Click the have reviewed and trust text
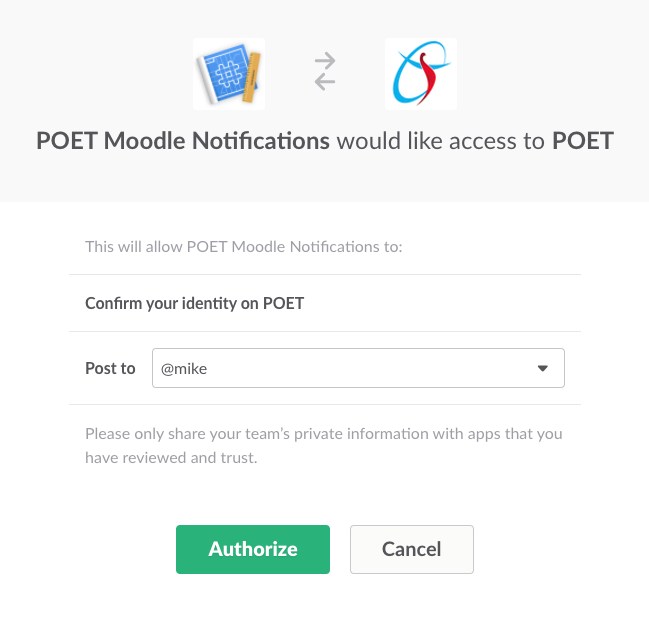This screenshot has height=622, width=649. [x=171, y=458]
